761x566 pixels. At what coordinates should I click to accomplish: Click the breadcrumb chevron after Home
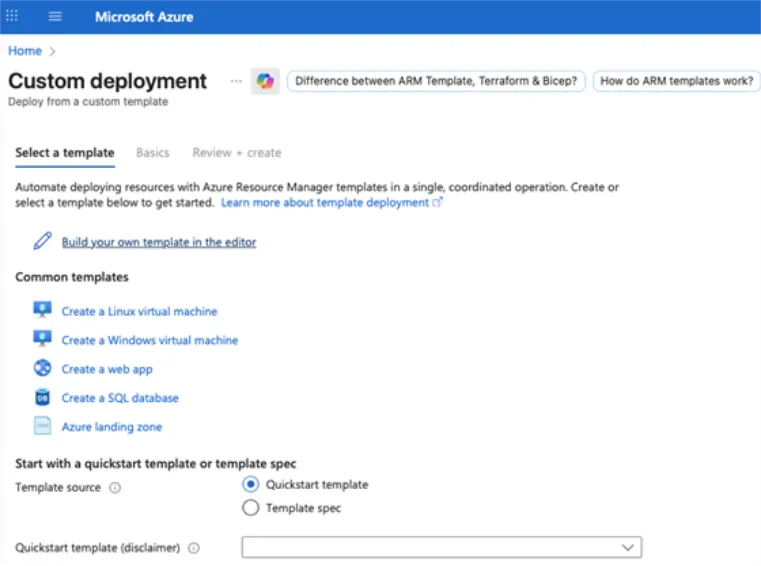point(52,51)
